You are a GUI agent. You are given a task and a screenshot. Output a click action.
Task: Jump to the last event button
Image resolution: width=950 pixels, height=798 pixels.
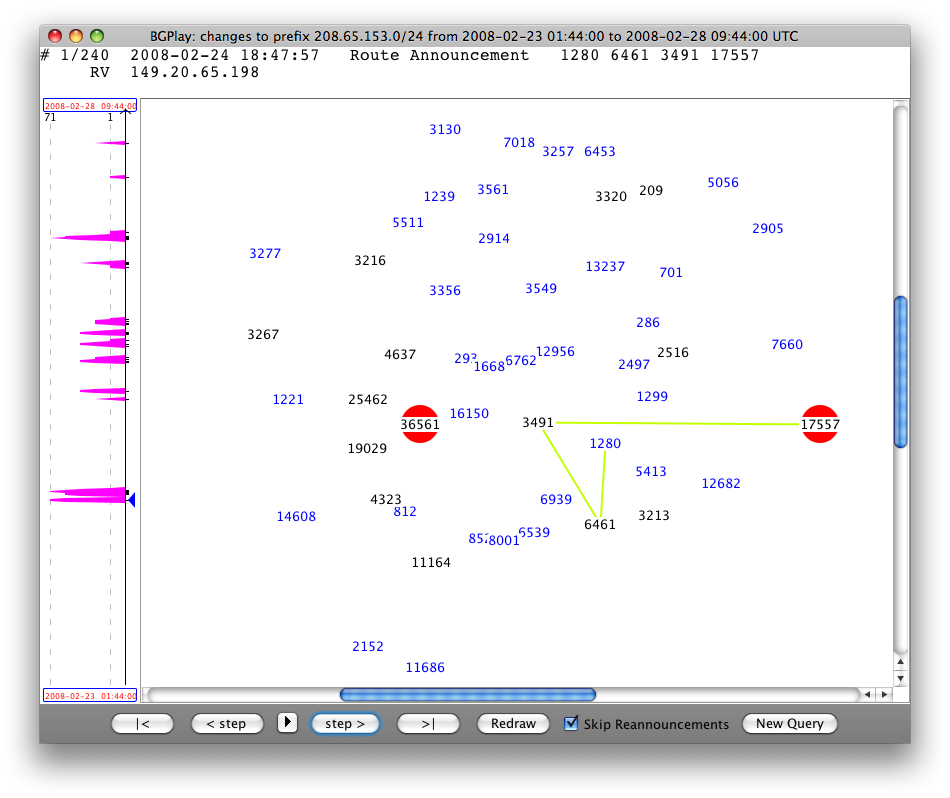428,723
